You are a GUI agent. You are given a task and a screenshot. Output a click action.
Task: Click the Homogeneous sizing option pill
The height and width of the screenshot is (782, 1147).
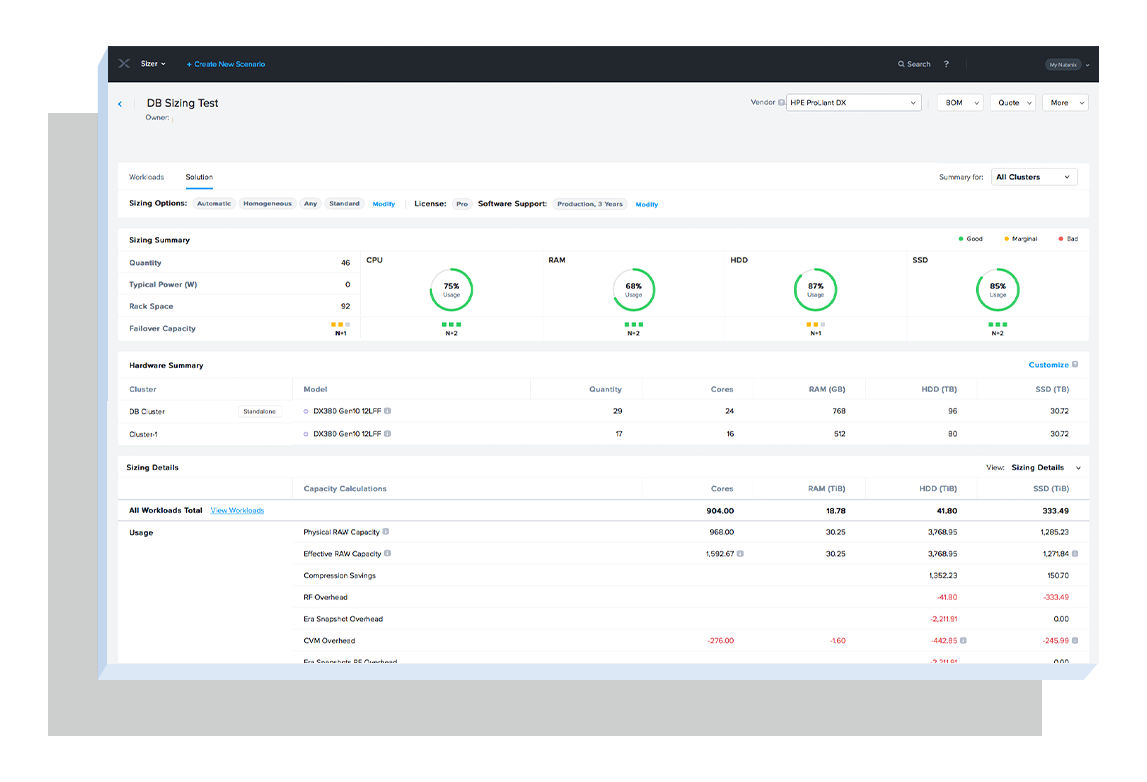tap(267, 204)
